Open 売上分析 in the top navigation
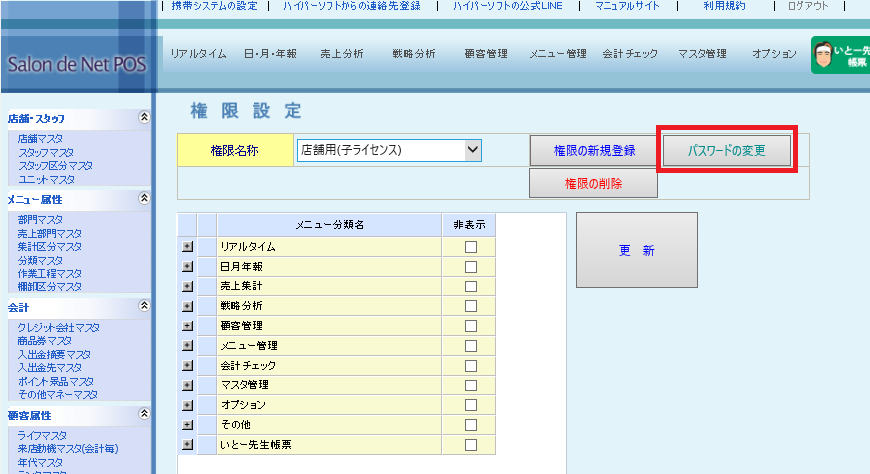870x474 pixels. click(x=342, y=54)
